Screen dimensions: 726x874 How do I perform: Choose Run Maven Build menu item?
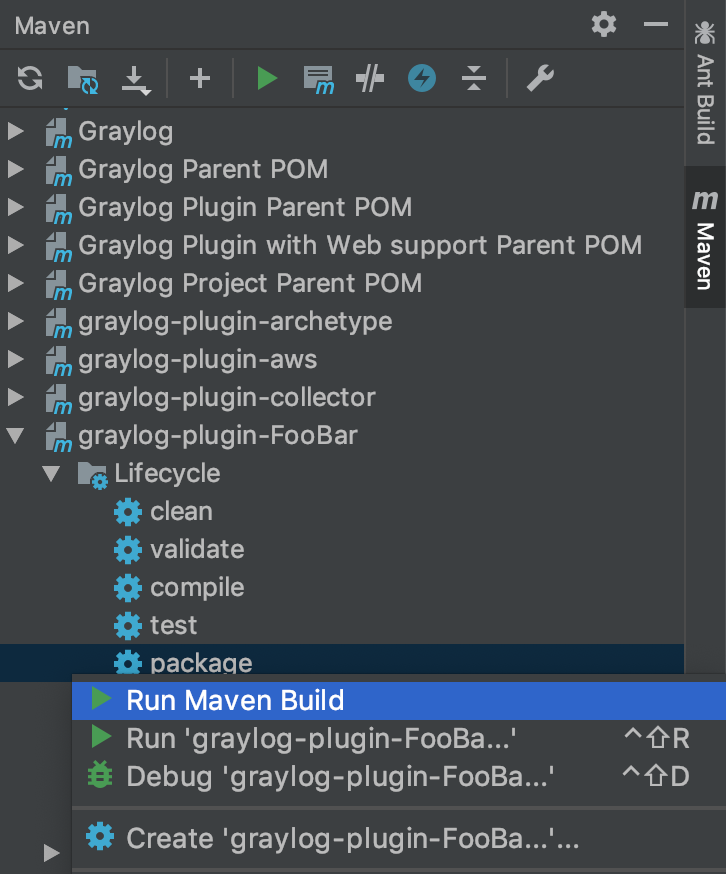tap(399, 701)
